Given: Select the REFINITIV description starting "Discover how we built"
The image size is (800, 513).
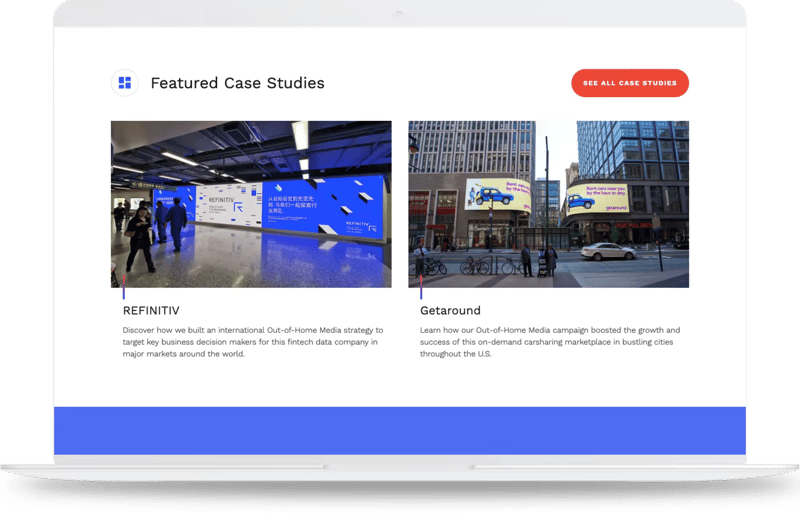Looking at the screenshot, I should pos(253,342).
